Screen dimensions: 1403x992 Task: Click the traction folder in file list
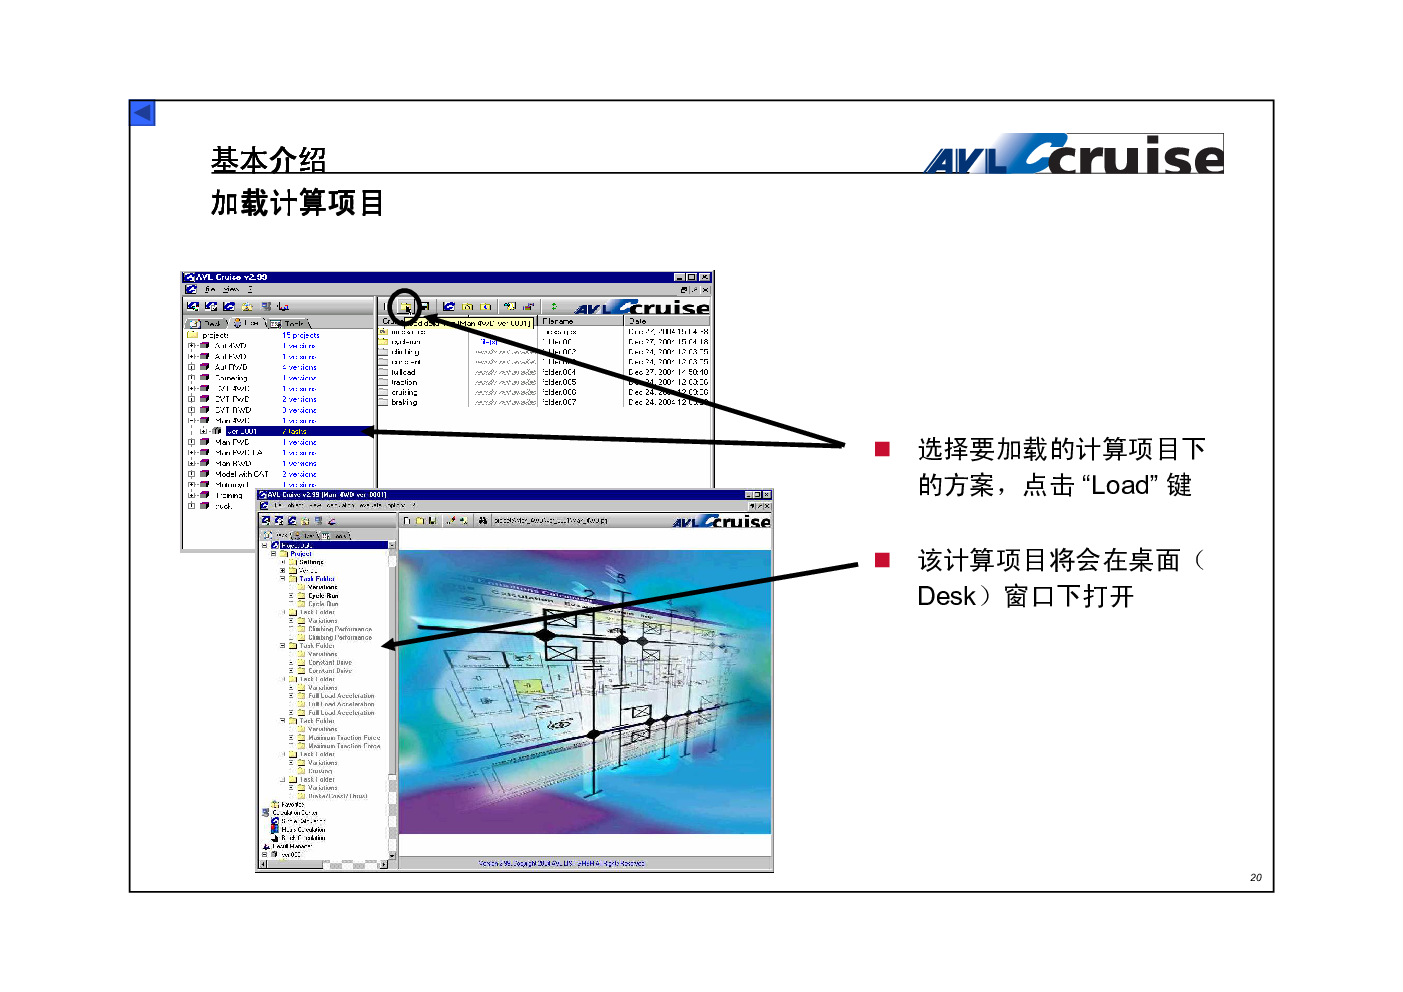[404, 382]
